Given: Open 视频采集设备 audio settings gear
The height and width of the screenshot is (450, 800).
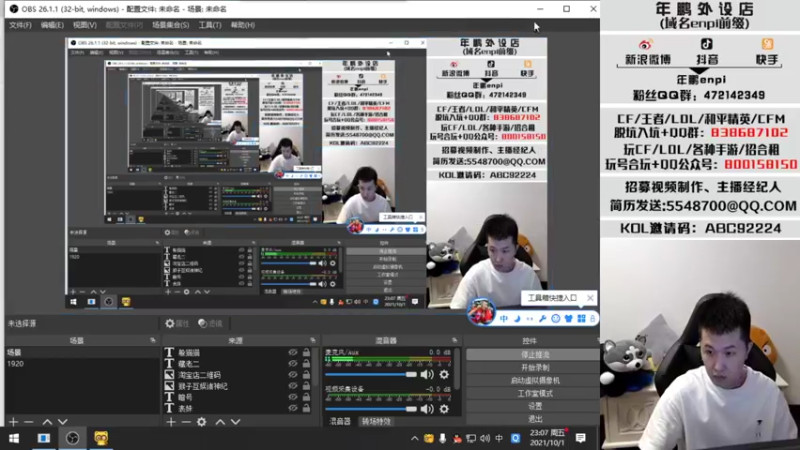Looking at the screenshot, I should click(x=444, y=409).
